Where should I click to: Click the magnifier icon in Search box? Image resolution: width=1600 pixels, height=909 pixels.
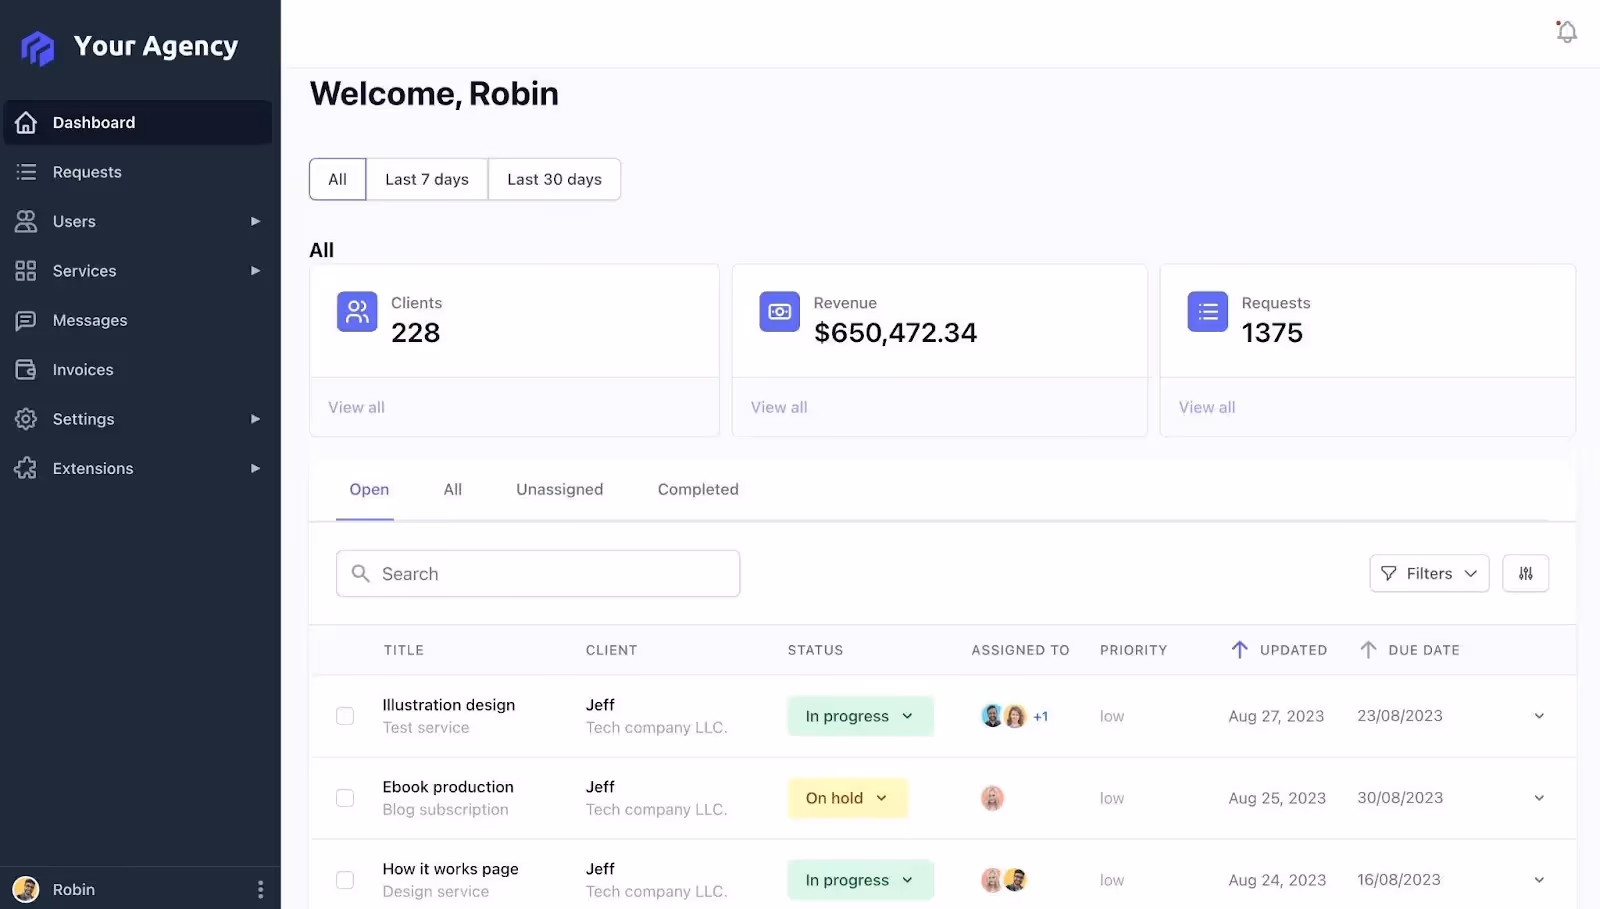(x=361, y=573)
